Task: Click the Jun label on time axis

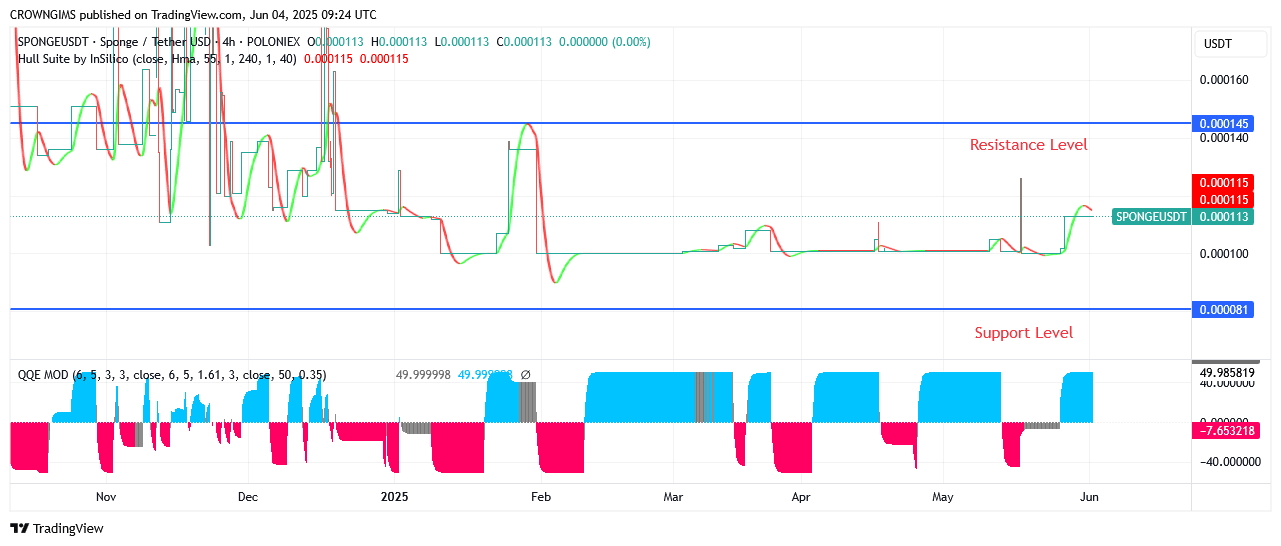Action: [x=1089, y=496]
